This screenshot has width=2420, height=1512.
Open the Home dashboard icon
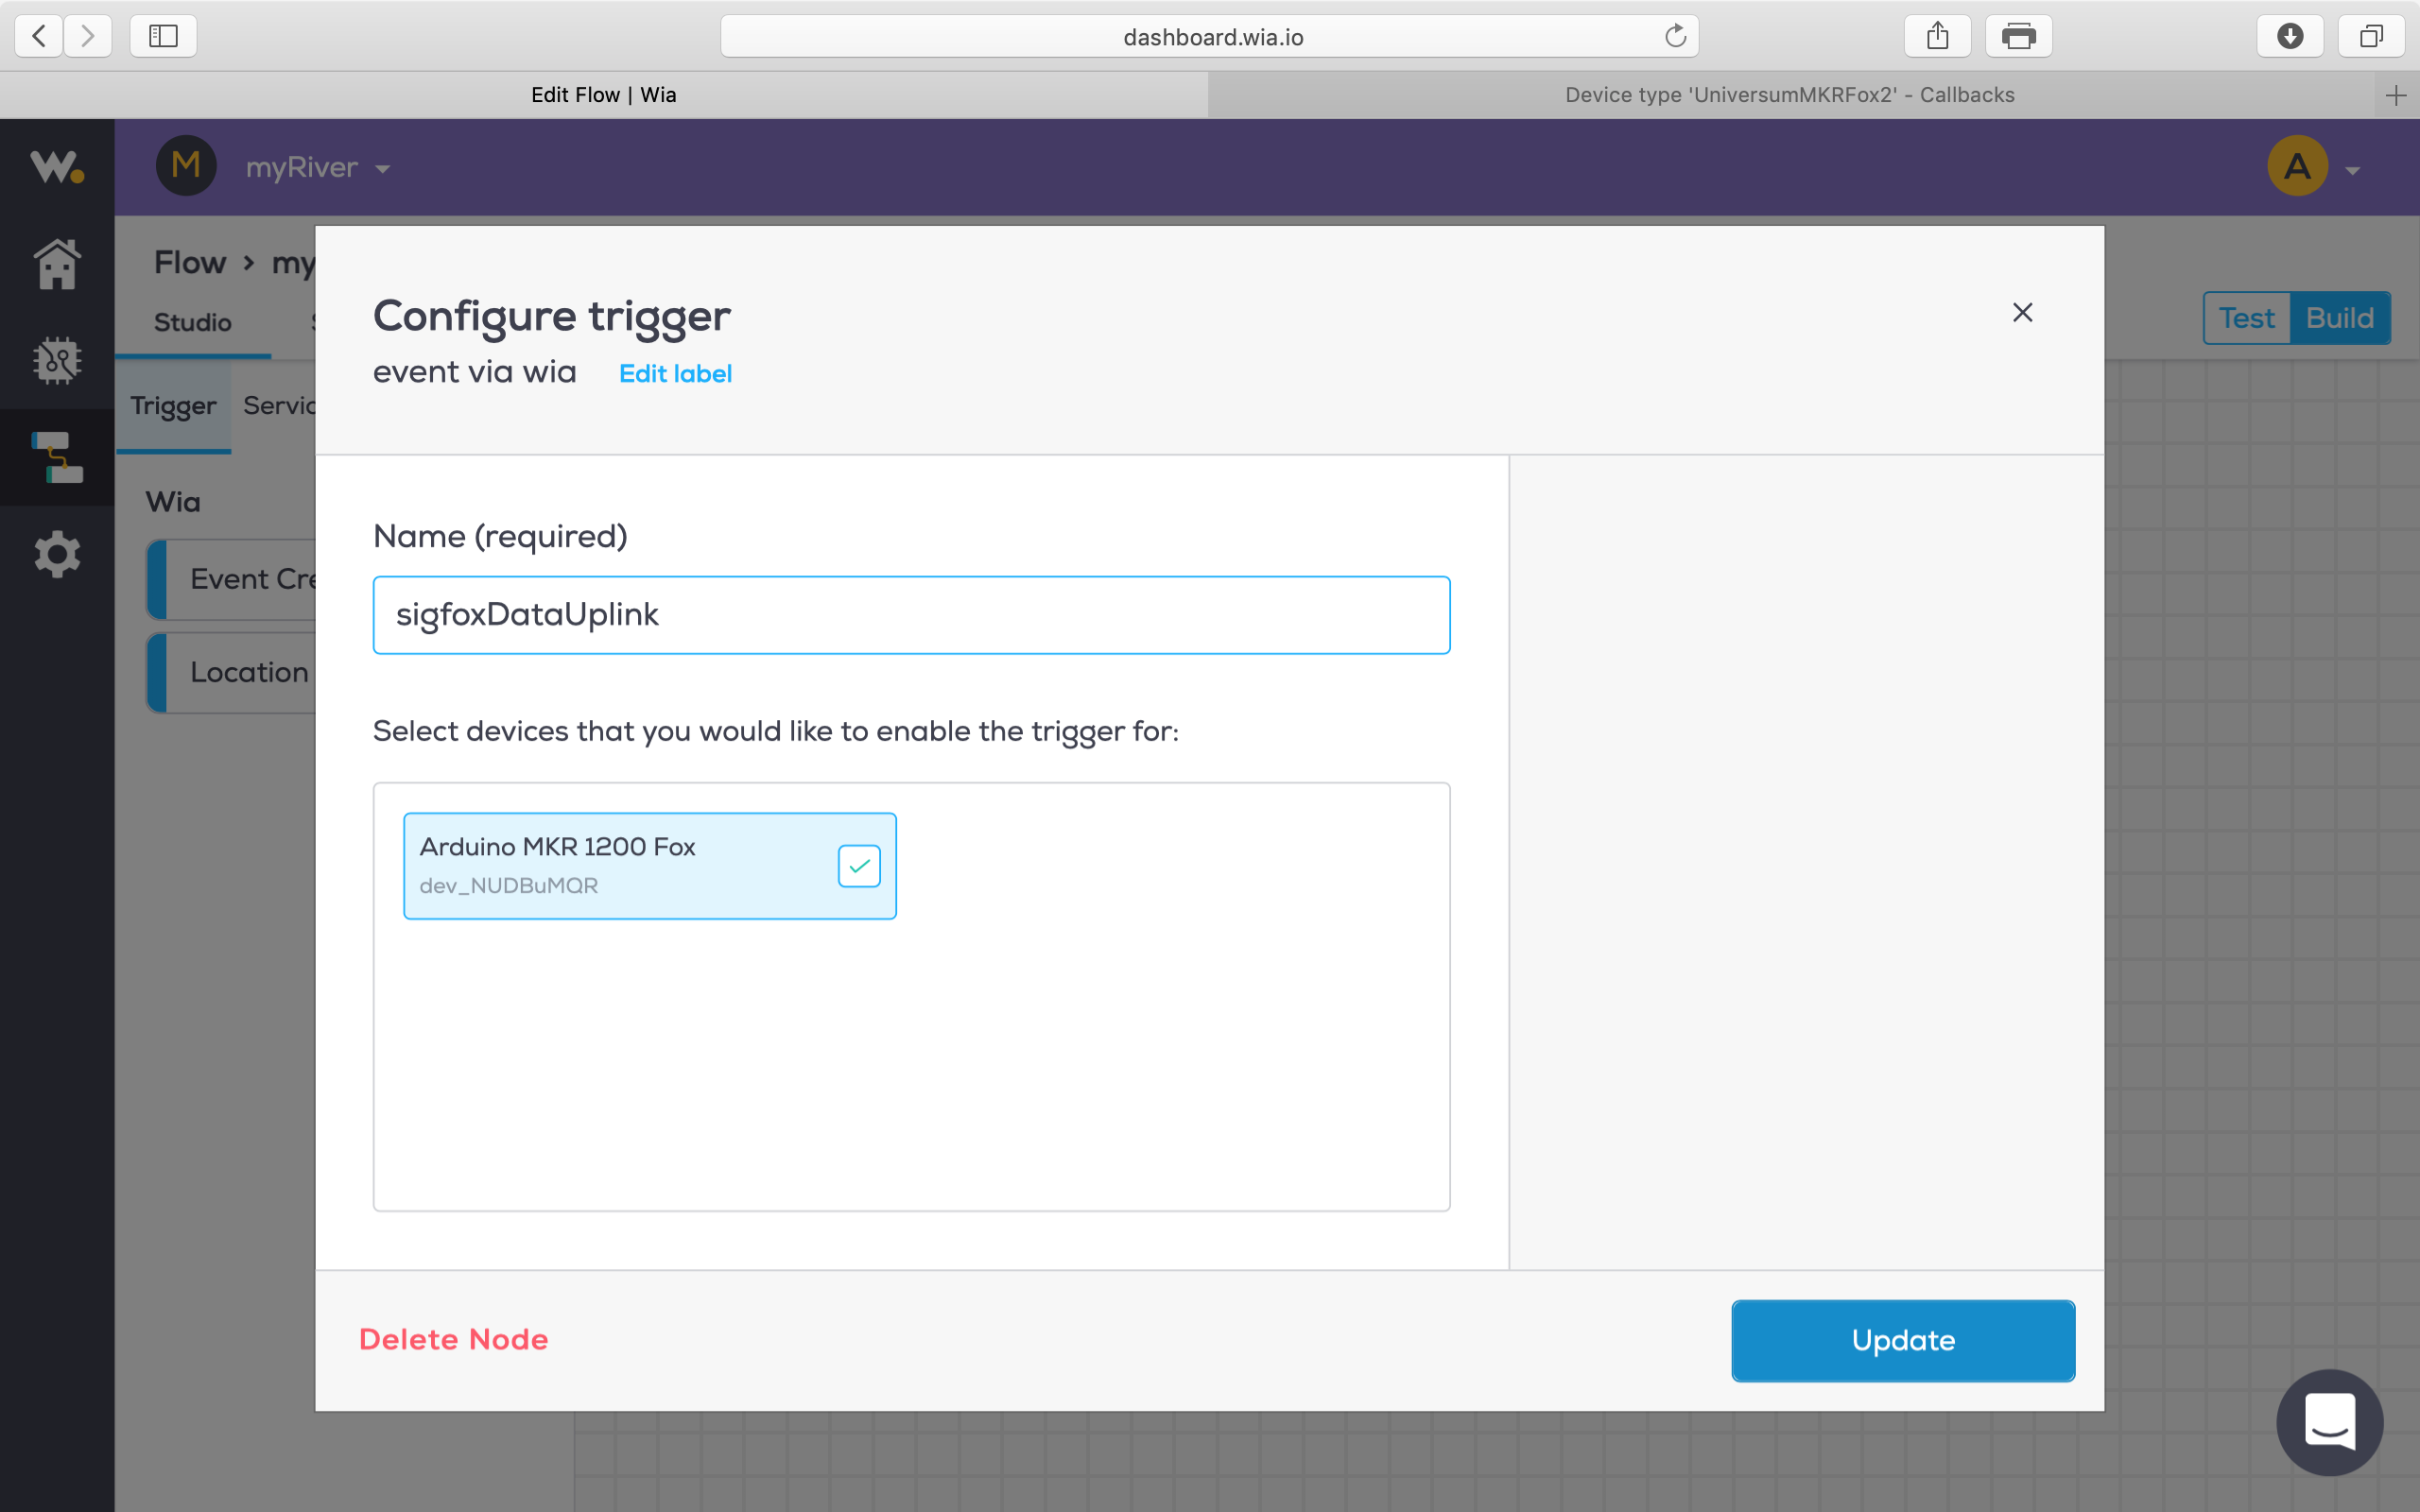(x=57, y=265)
